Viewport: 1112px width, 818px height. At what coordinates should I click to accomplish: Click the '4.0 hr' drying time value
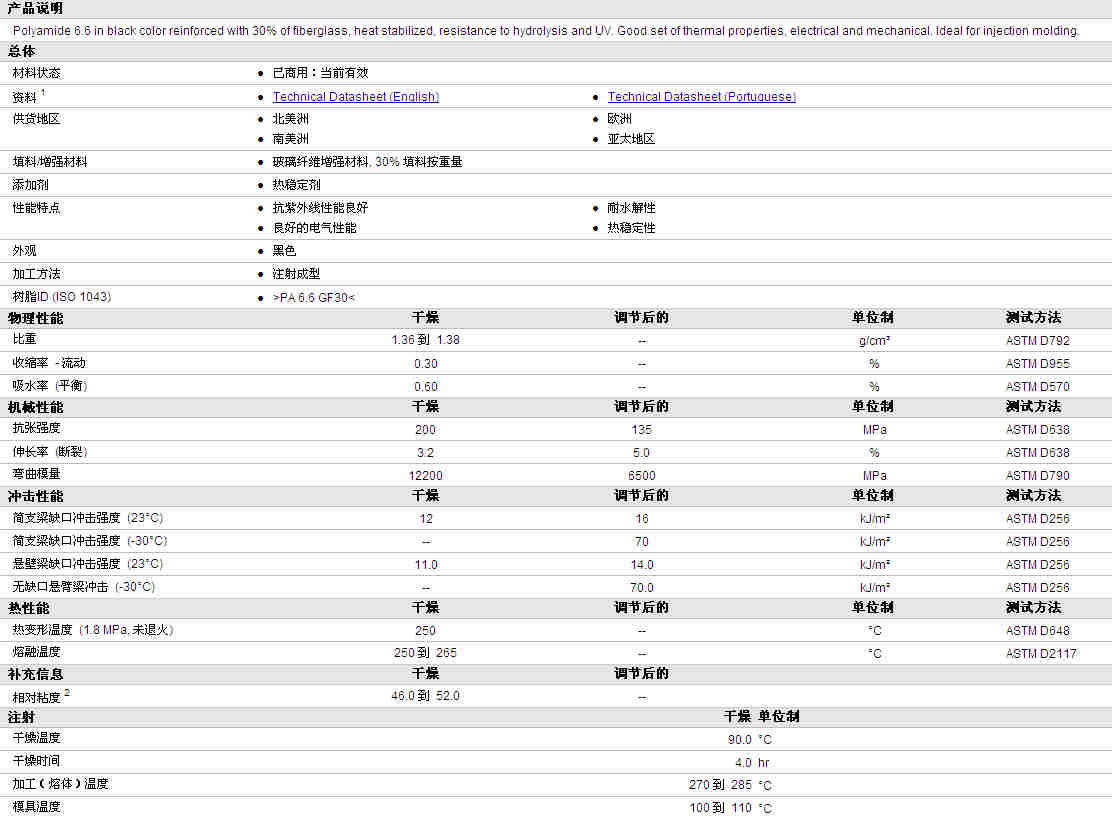coord(752,763)
